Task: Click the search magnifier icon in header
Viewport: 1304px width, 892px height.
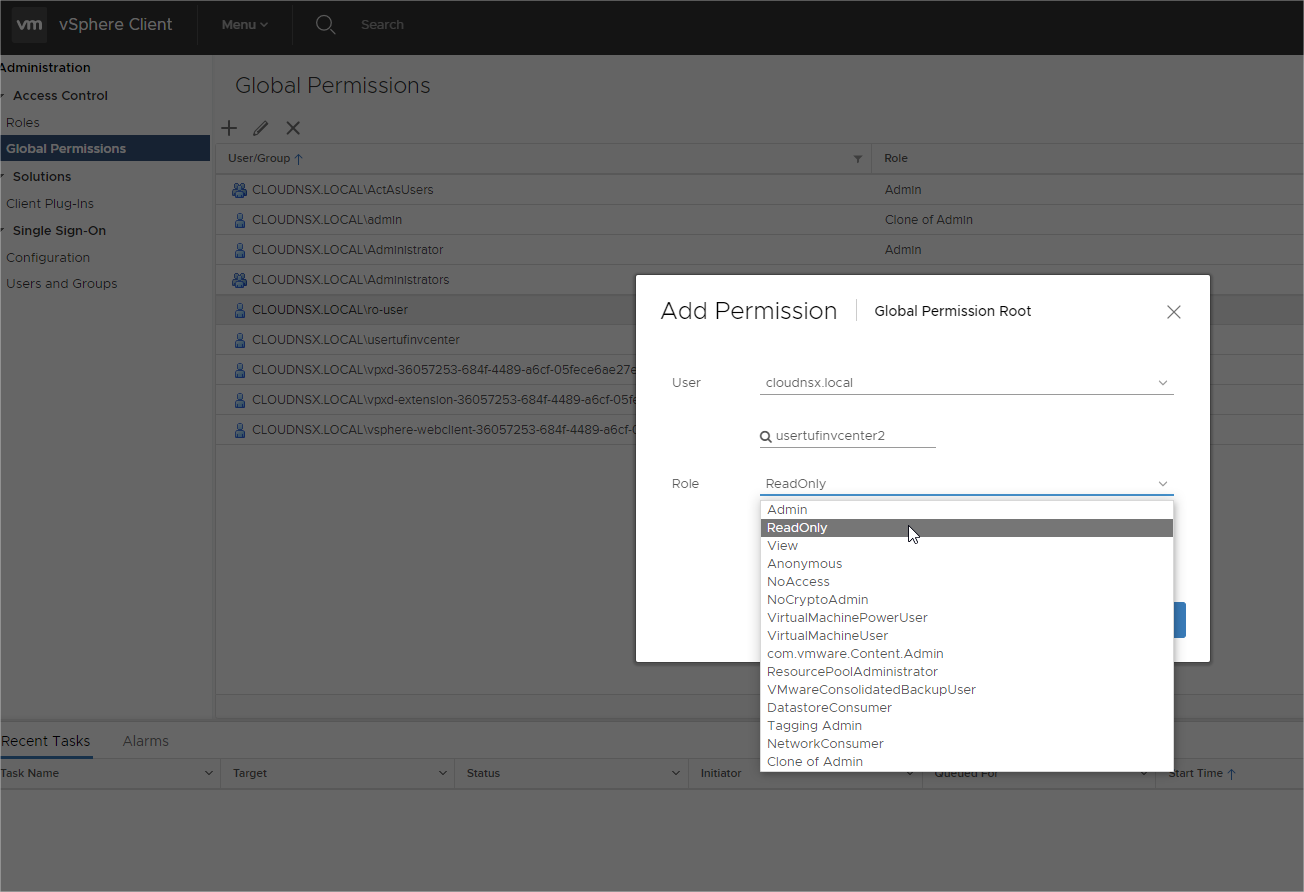Action: click(x=326, y=25)
